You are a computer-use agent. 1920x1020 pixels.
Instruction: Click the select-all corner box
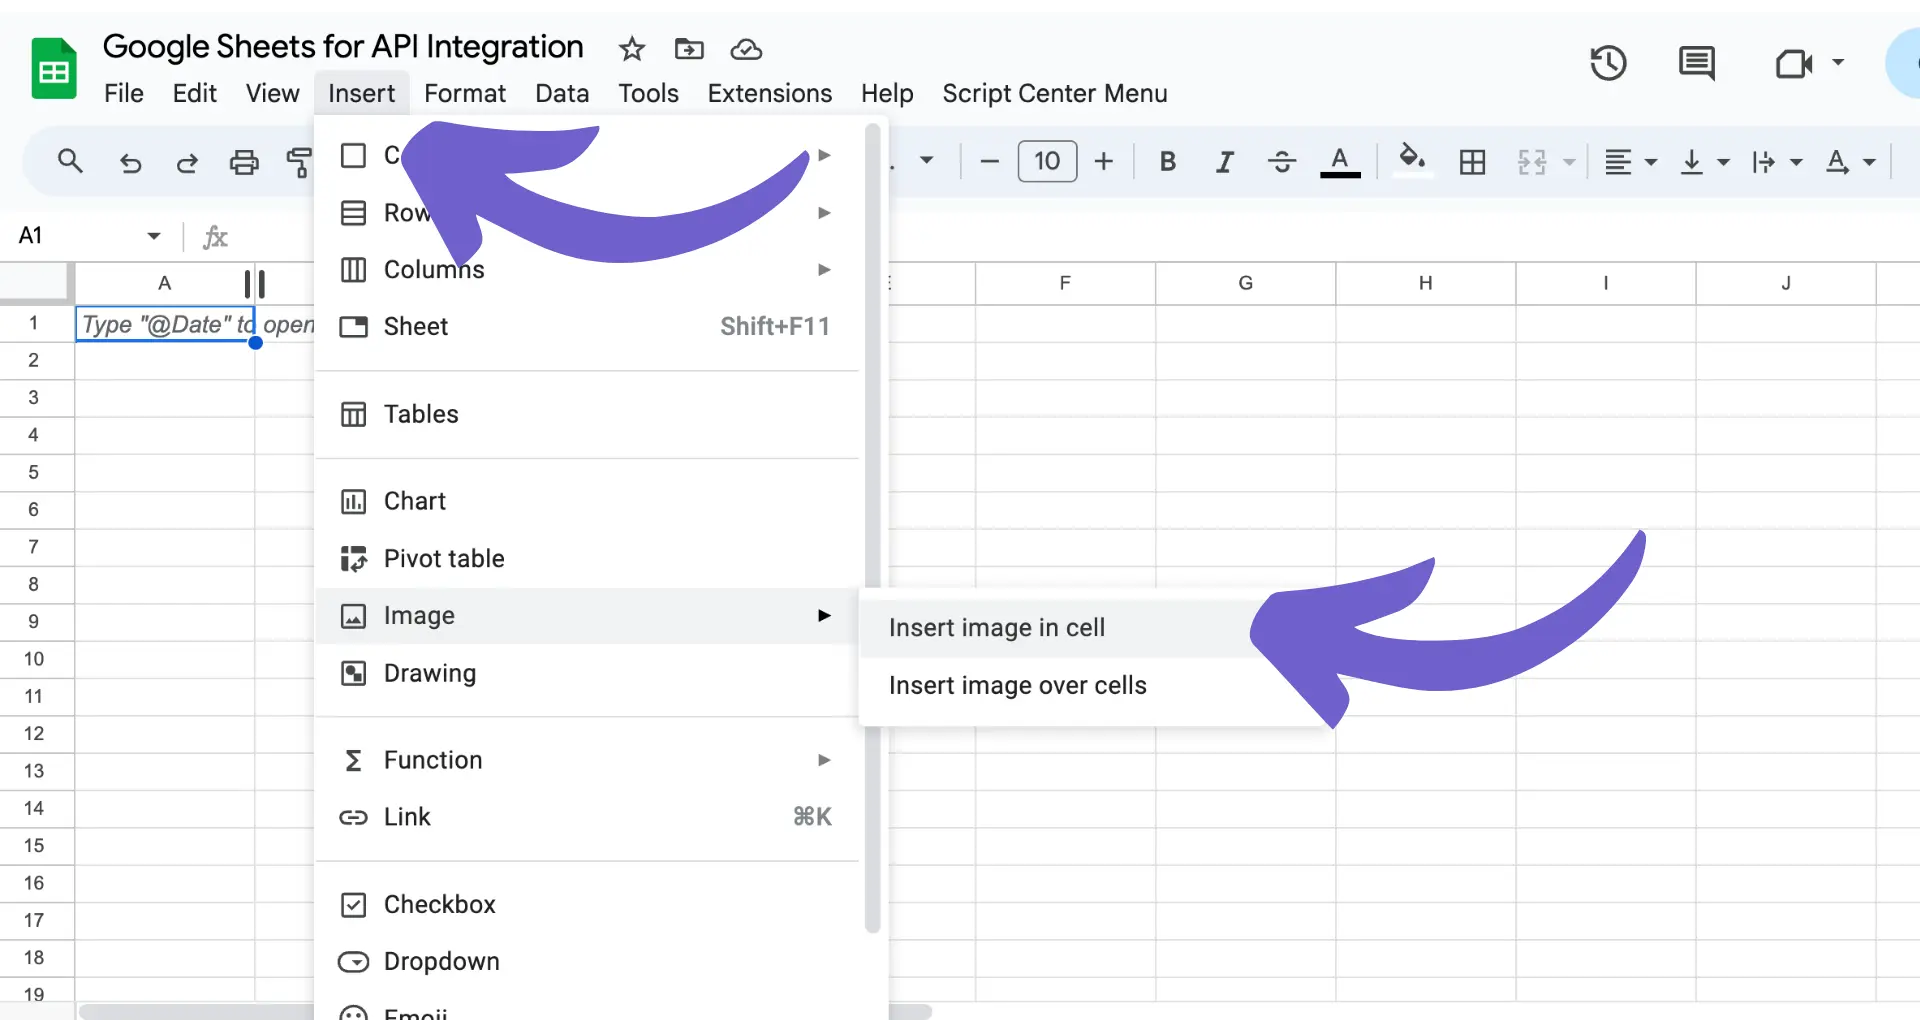(36, 282)
